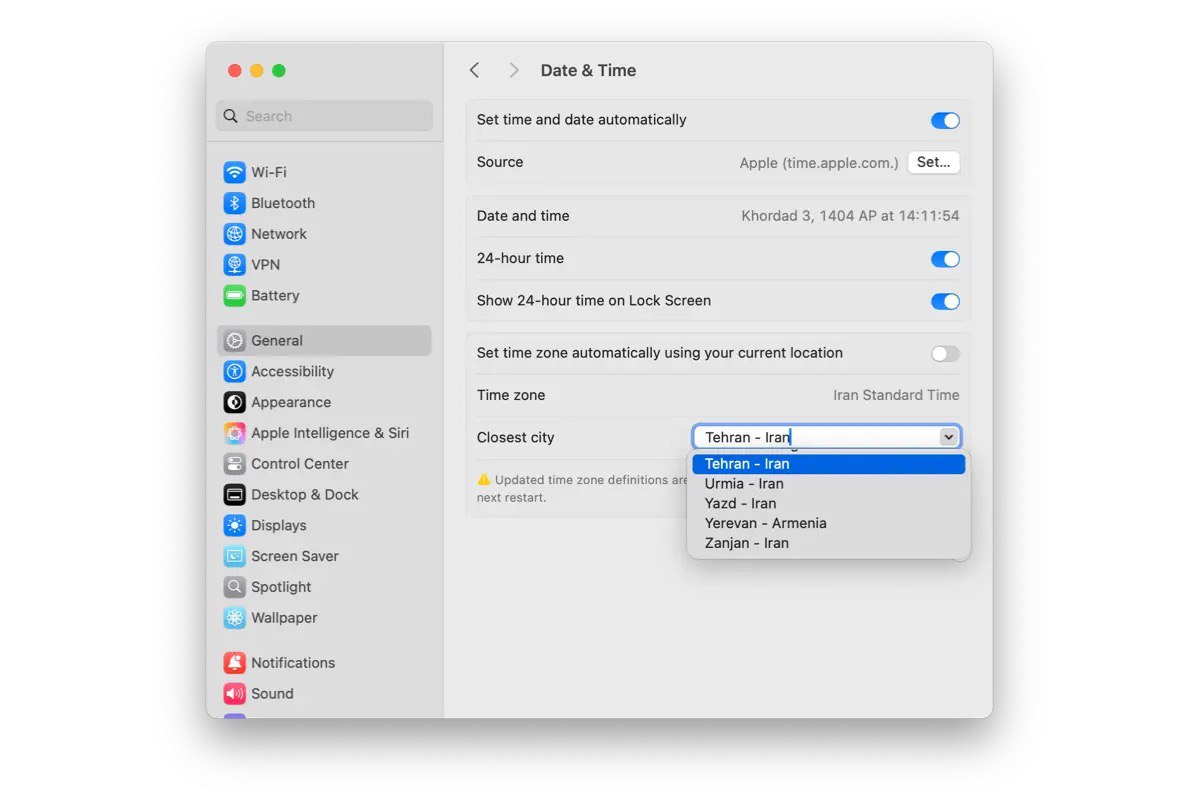Select the Bluetooth icon in sidebar
This screenshot has height=800, width=1200.
pos(235,203)
